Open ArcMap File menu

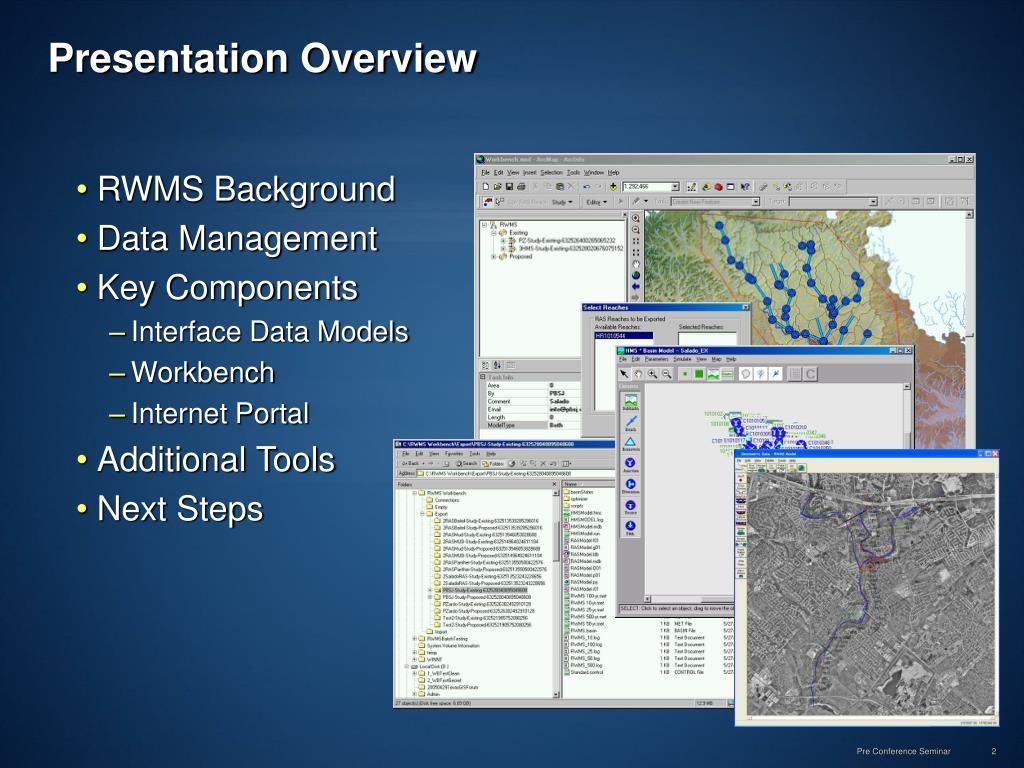click(x=485, y=172)
